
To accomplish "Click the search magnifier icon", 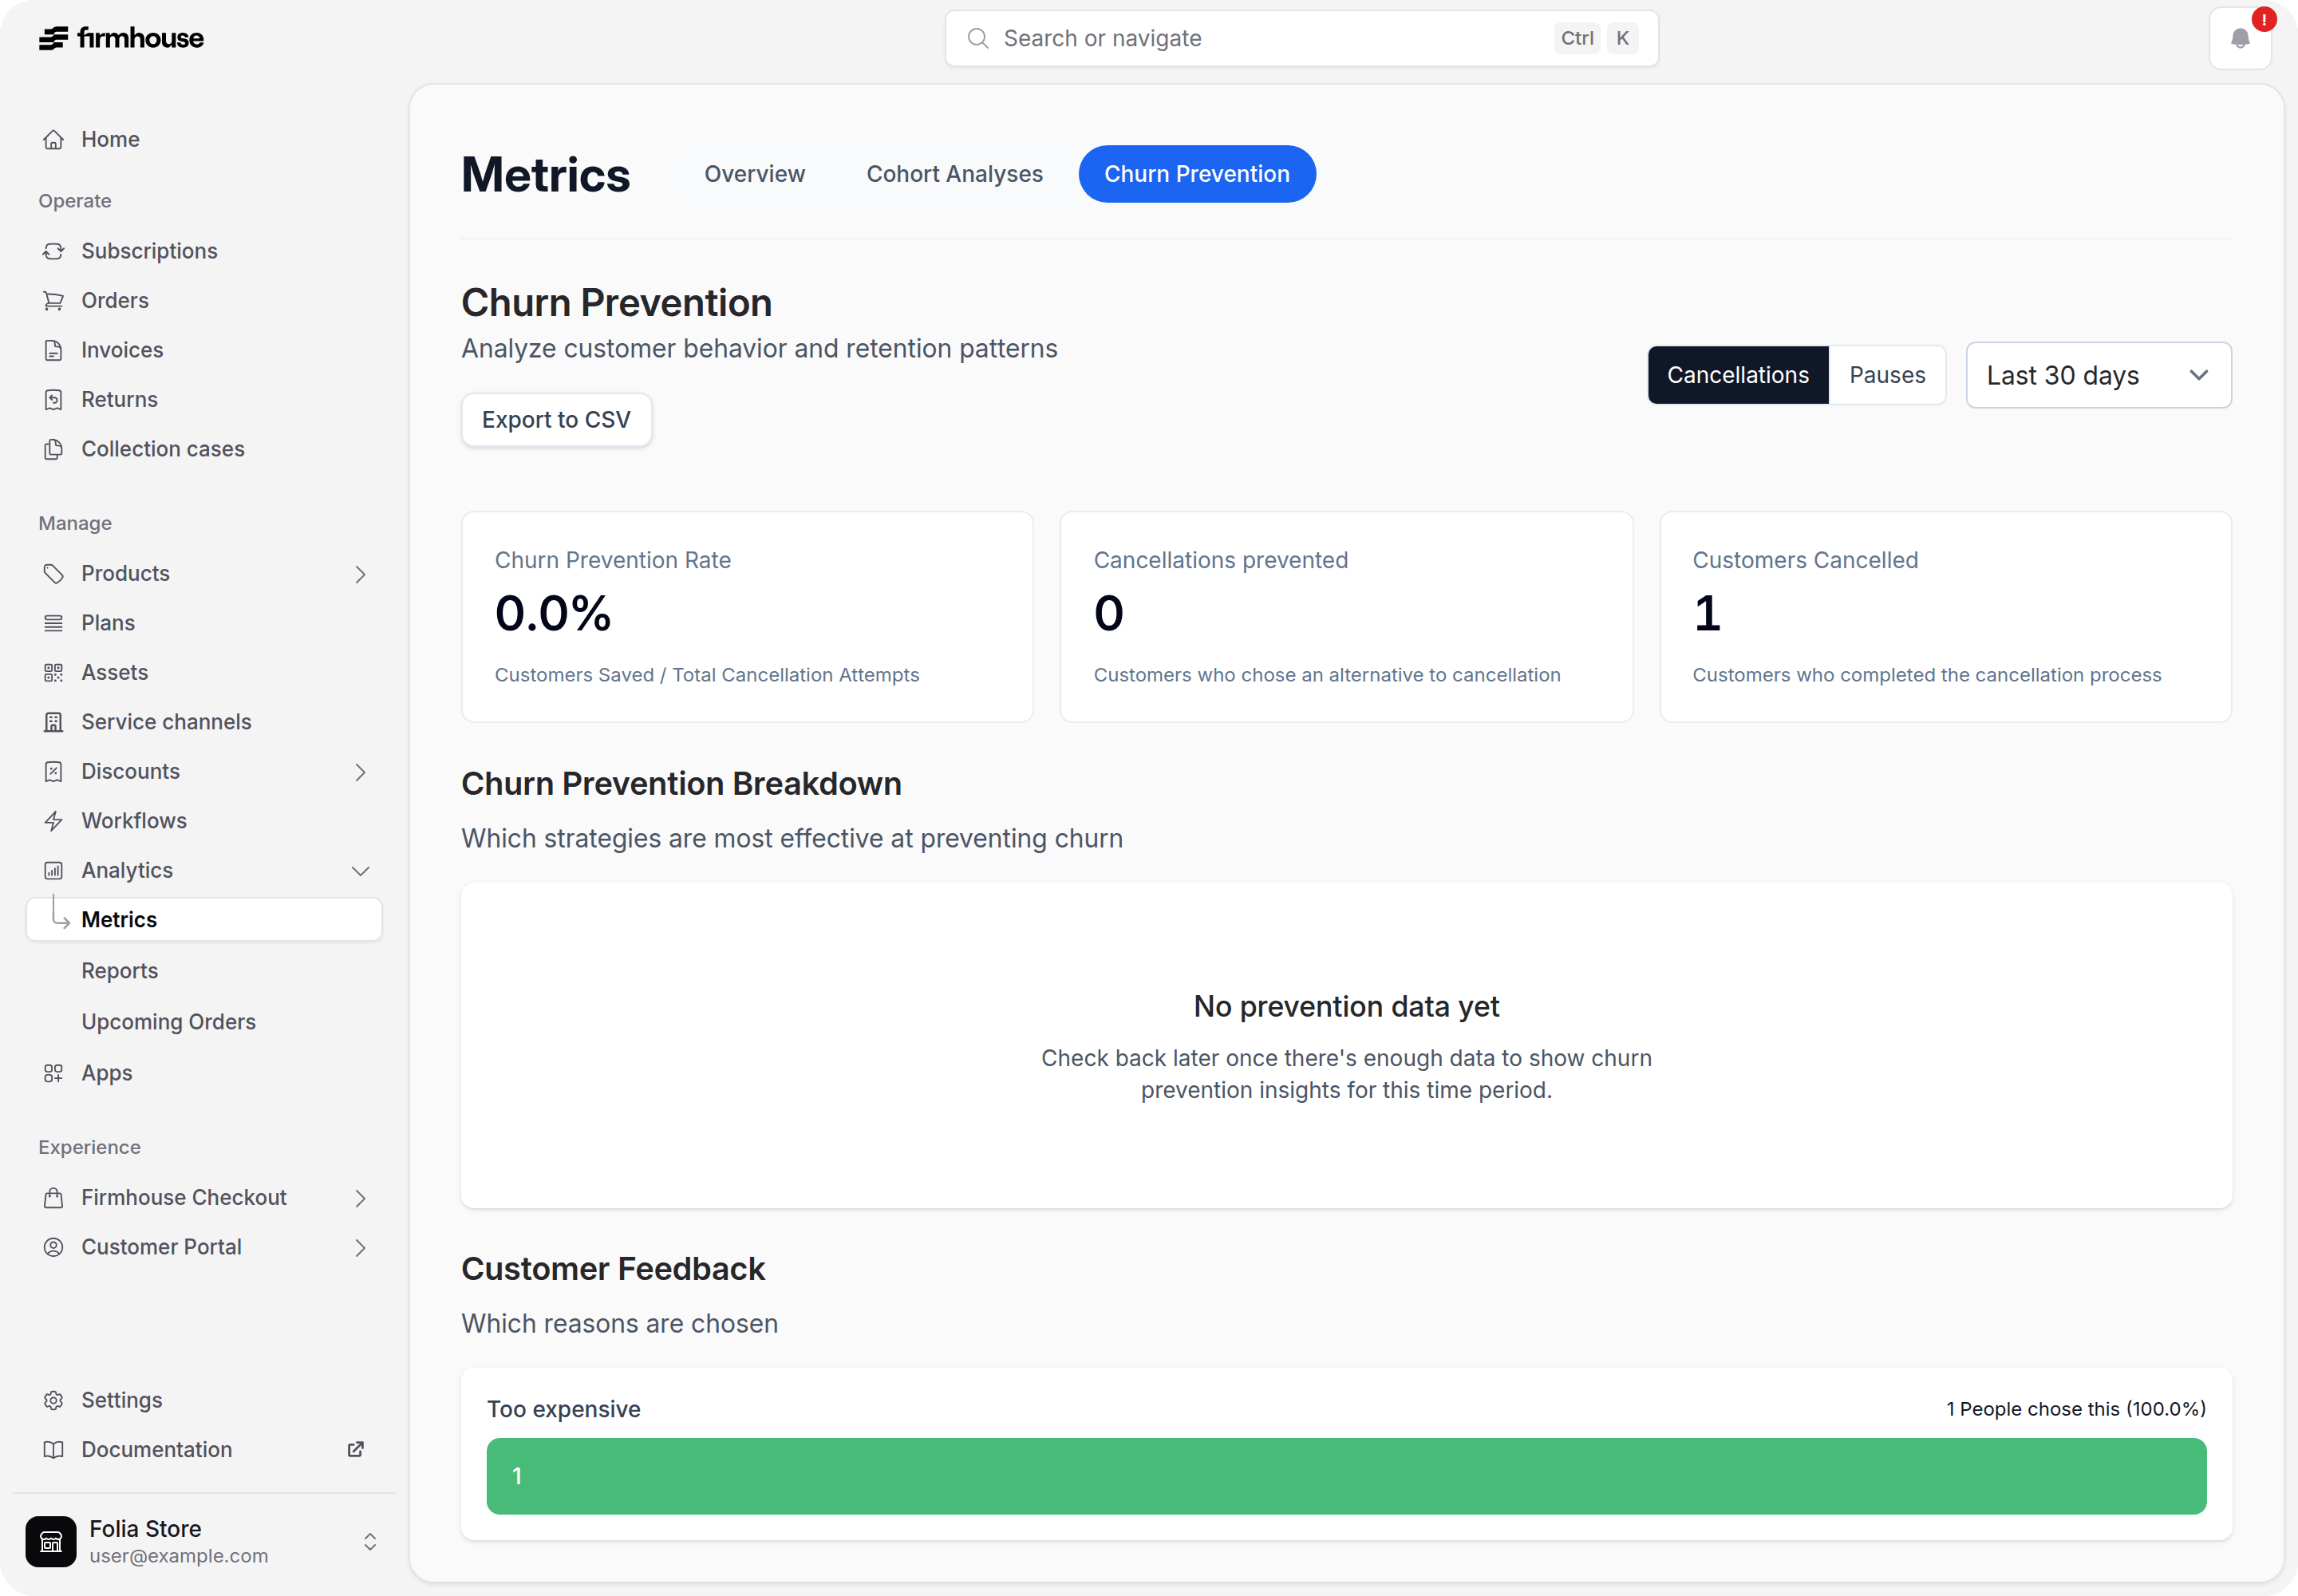I will [978, 38].
